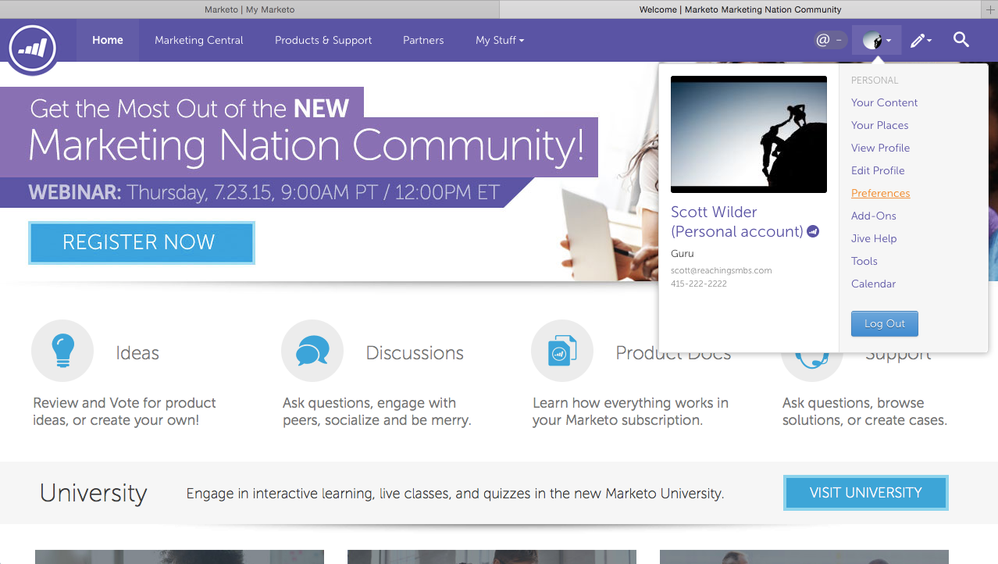Click Edit Profile link
Viewport: 998px width, 564px height.
pos(878,171)
